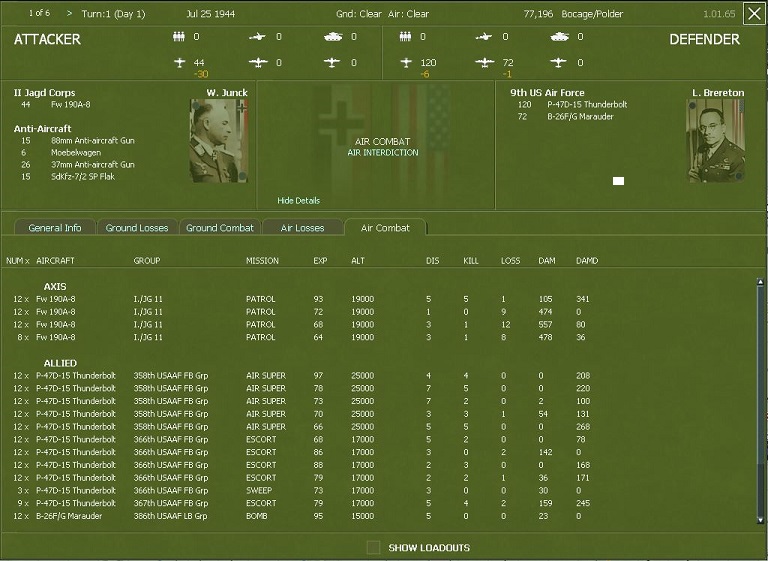Click the defender utility aircraft icon
The image size is (768, 561).
tap(558, 63)
